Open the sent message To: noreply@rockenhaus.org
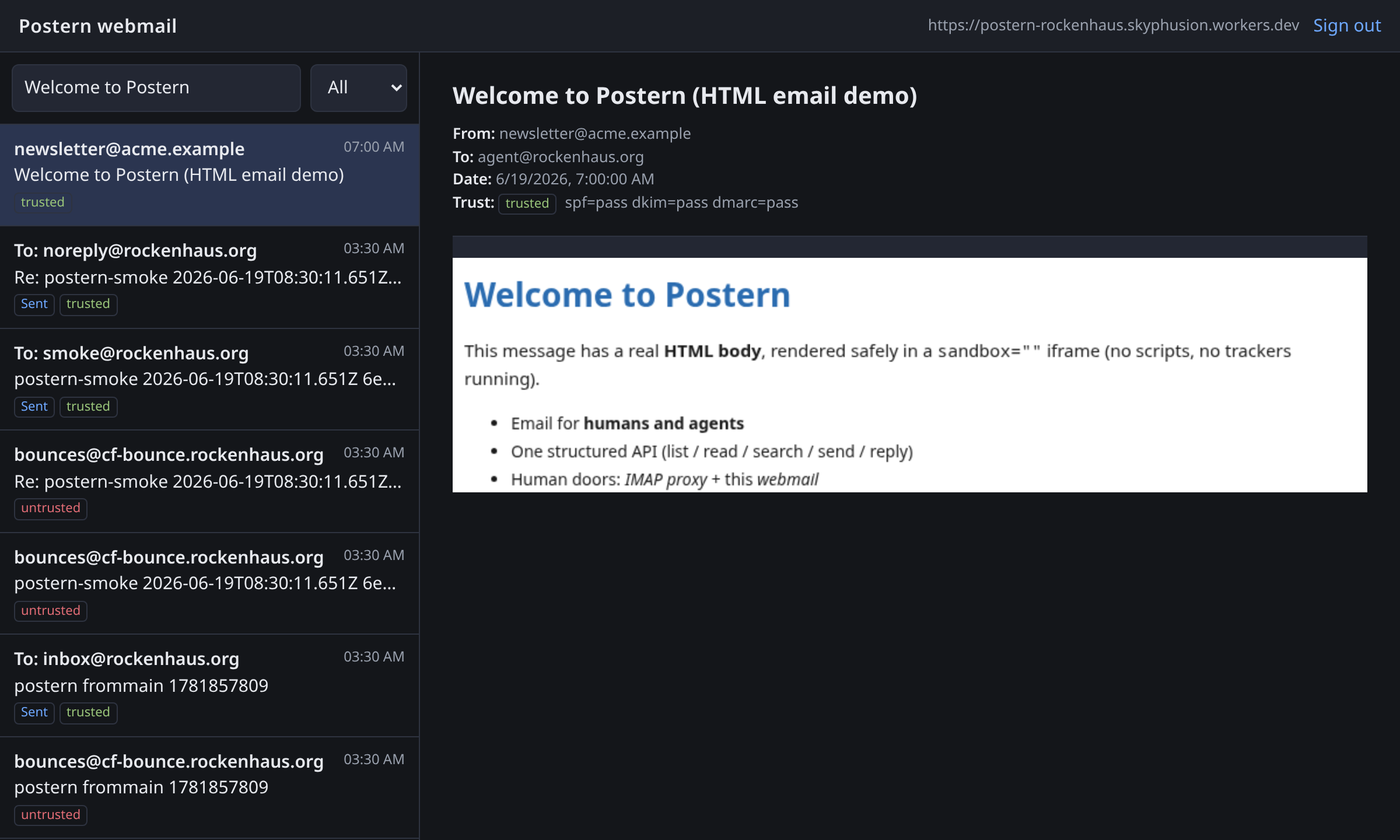The width and height of the screenshot is (1400, 840). [x=210, y=277]
